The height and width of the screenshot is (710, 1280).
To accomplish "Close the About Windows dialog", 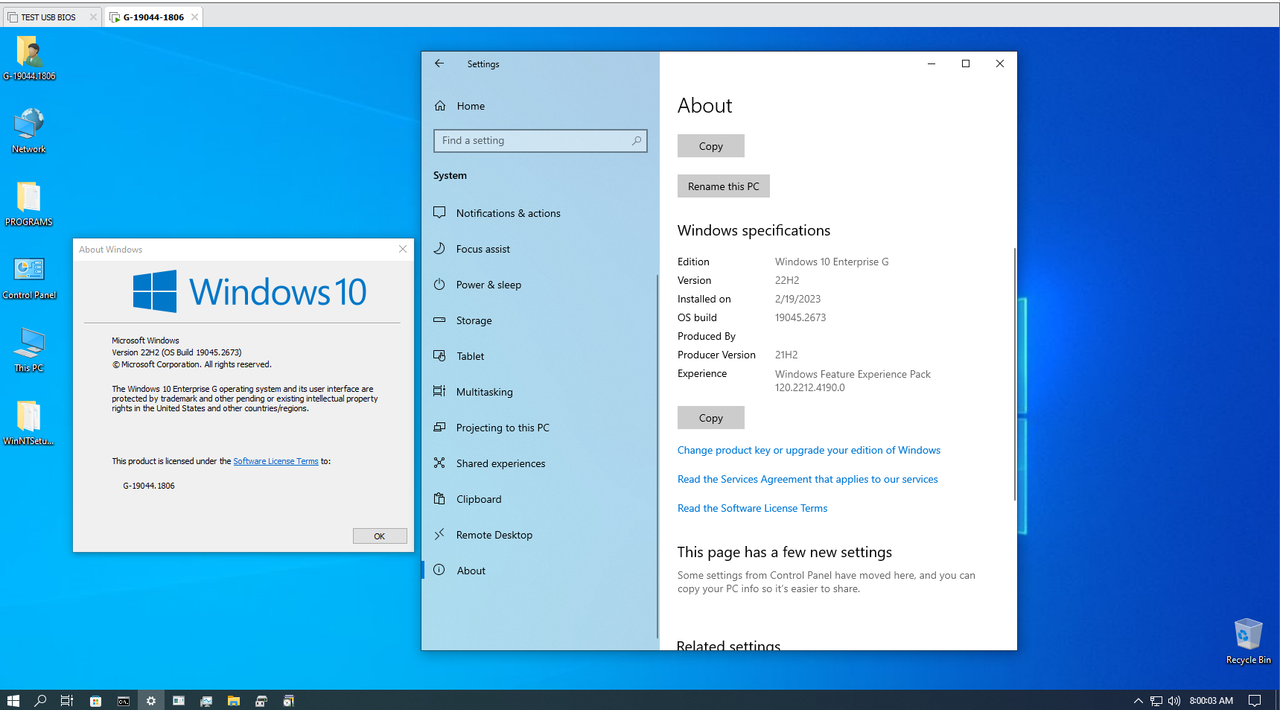I will coord(403,249).
